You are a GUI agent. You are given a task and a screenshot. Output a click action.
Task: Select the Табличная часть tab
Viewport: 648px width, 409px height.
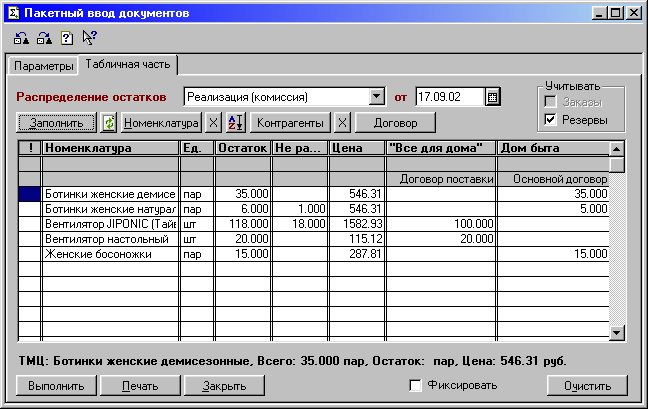pos(128,65)
